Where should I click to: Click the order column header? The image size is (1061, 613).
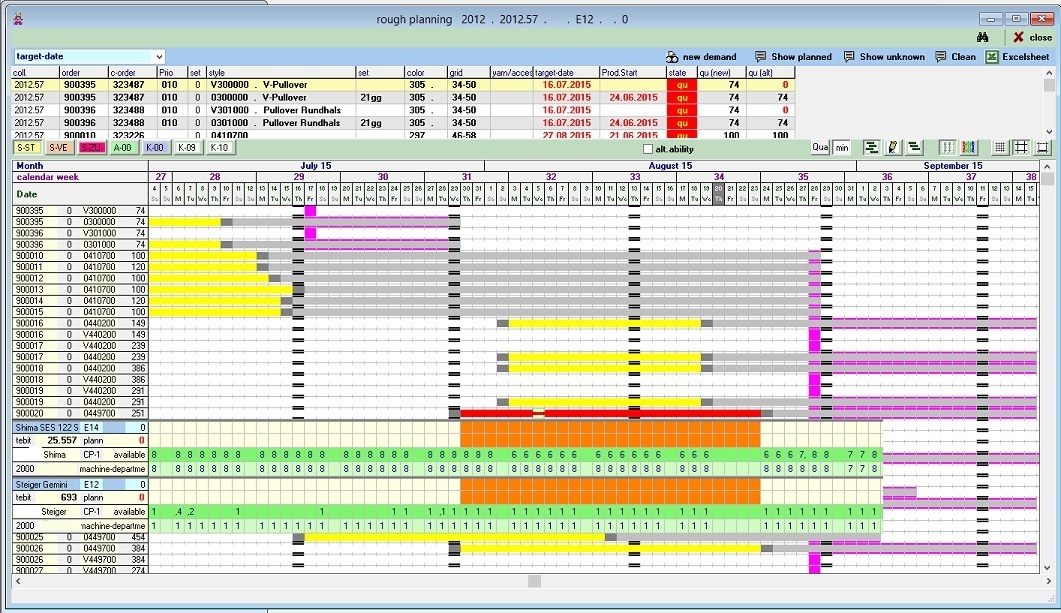click(84, 72)
